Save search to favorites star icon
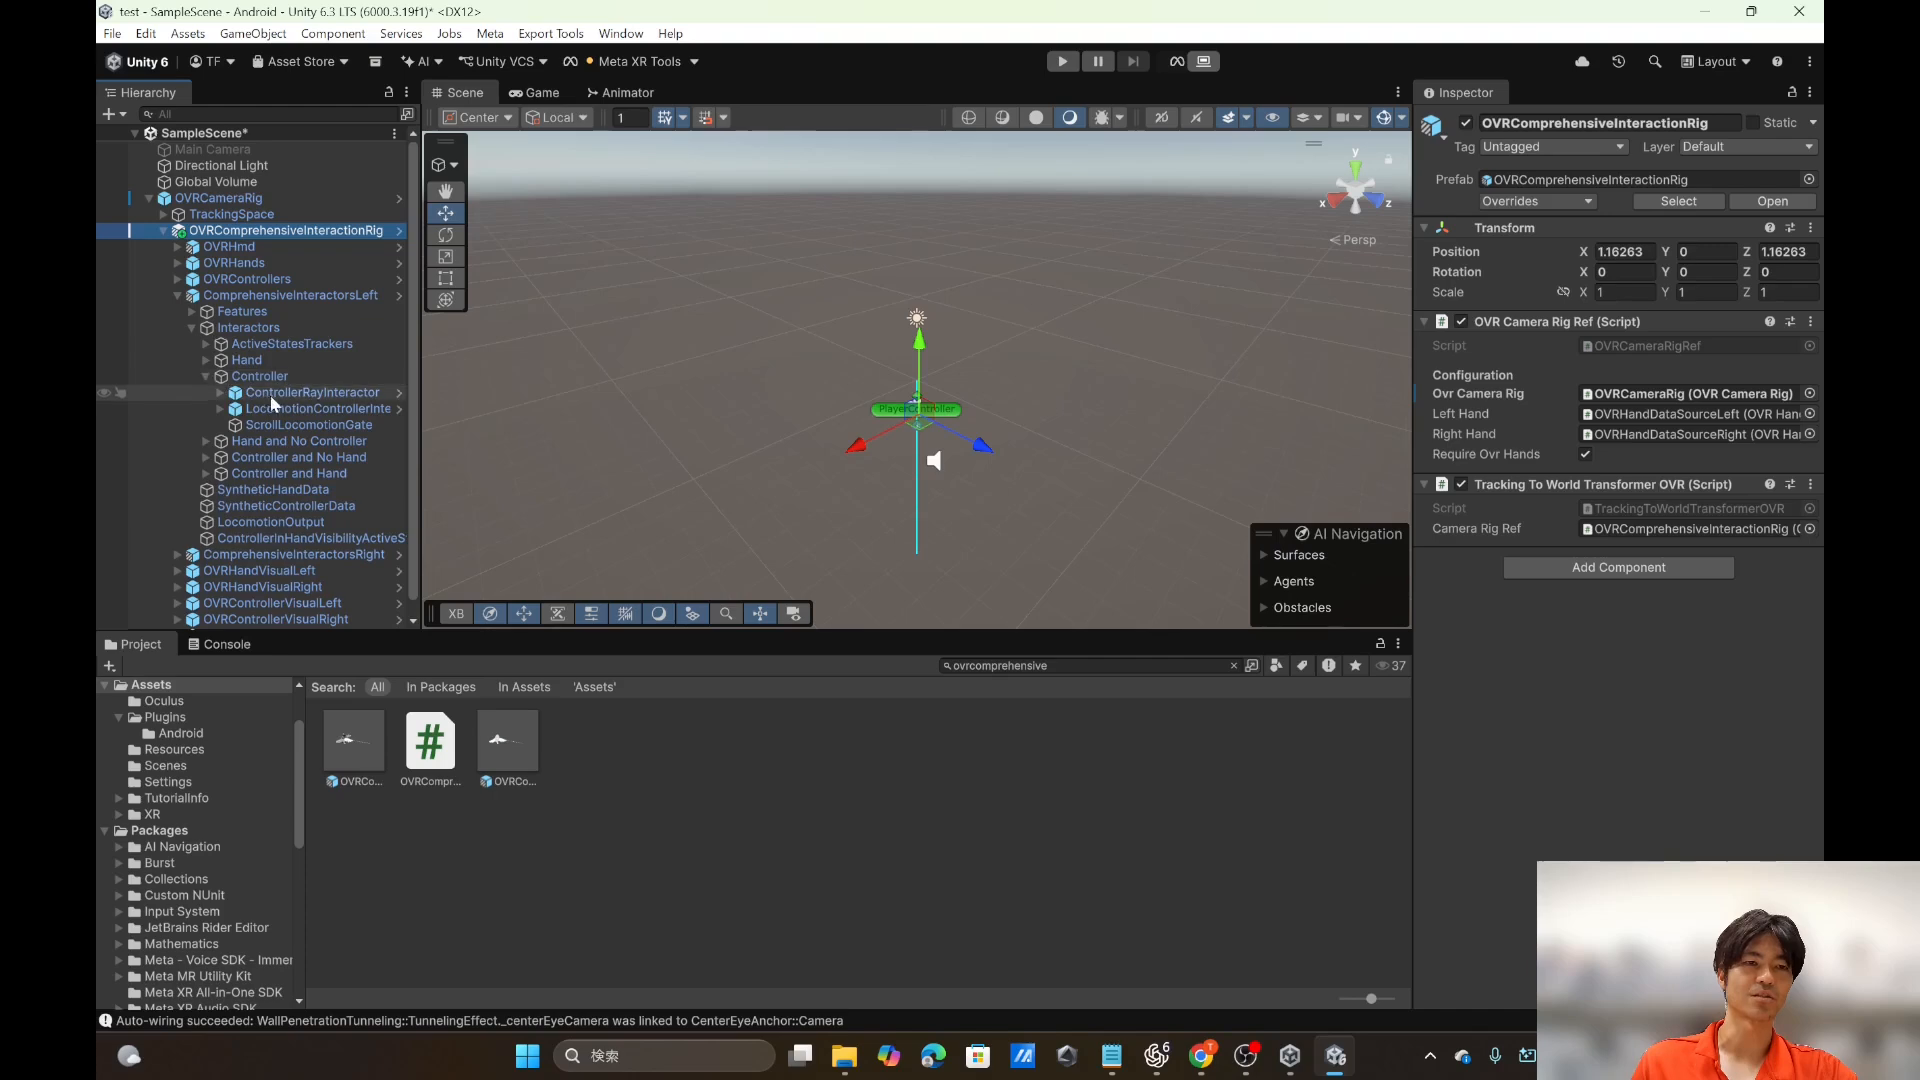 pyautogui.click(x=1355, y=666)
